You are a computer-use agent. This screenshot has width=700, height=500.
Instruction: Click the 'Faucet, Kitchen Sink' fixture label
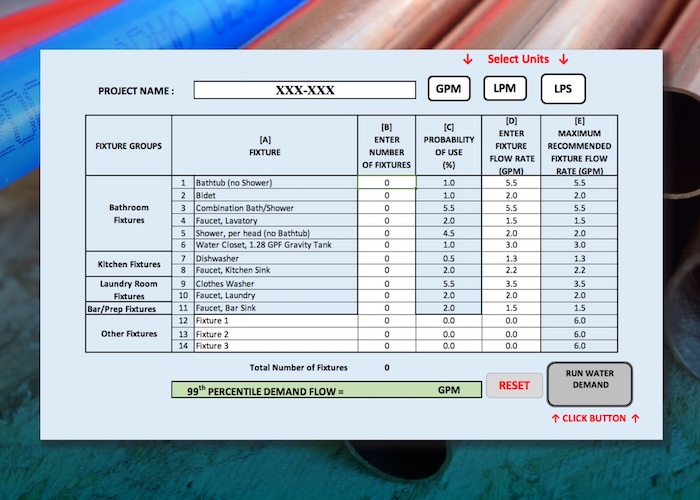(233, 270)
